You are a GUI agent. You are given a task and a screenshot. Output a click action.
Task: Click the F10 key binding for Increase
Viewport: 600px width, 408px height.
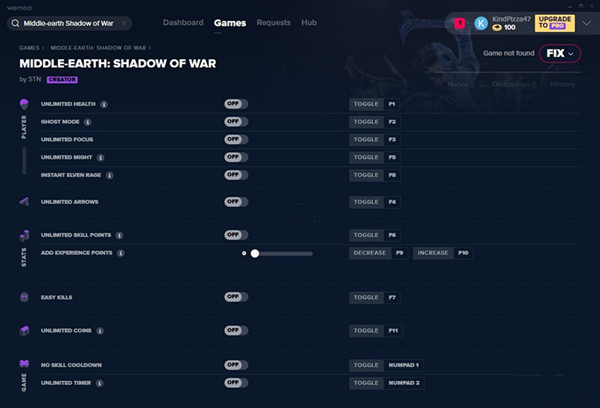[463, 253]
